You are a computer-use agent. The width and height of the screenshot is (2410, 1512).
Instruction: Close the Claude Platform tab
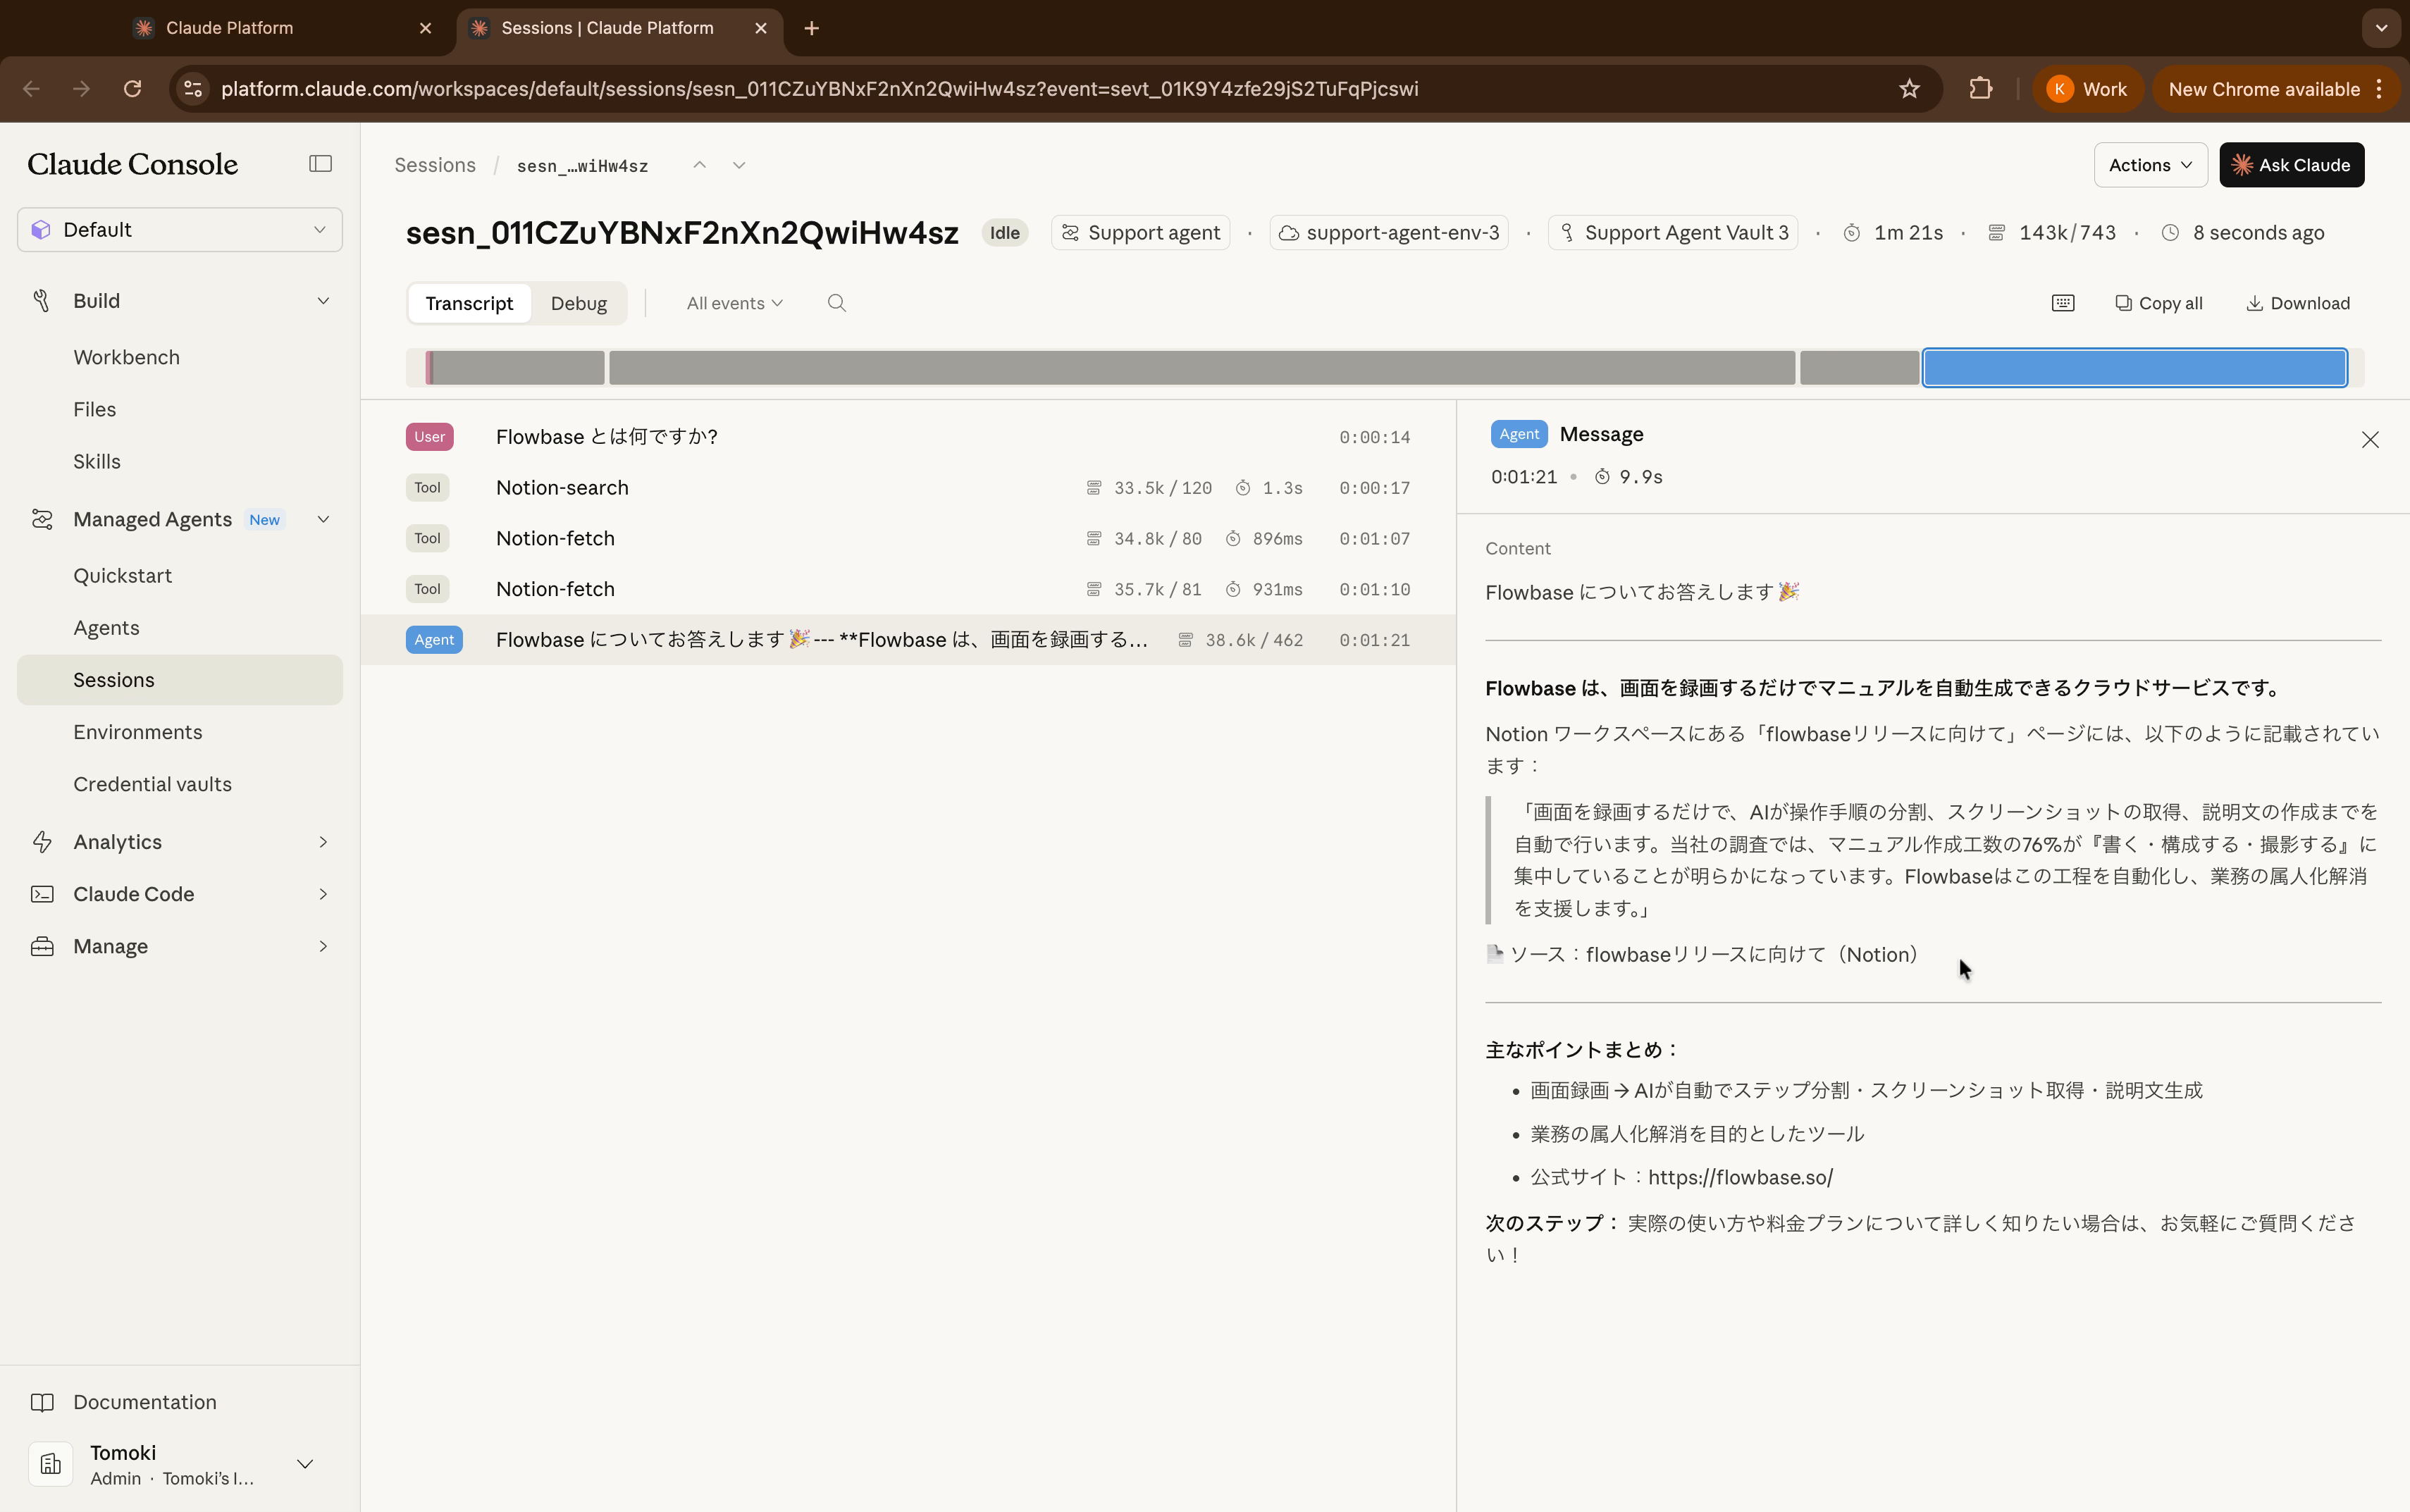pos(426,28)
